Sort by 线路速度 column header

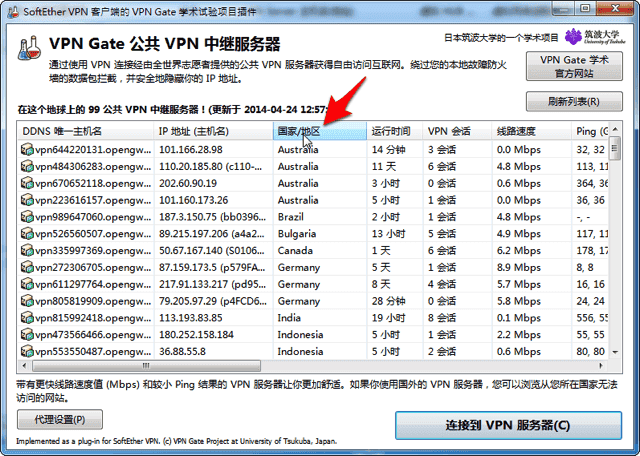pyautogui.click(x=531, y=131)
